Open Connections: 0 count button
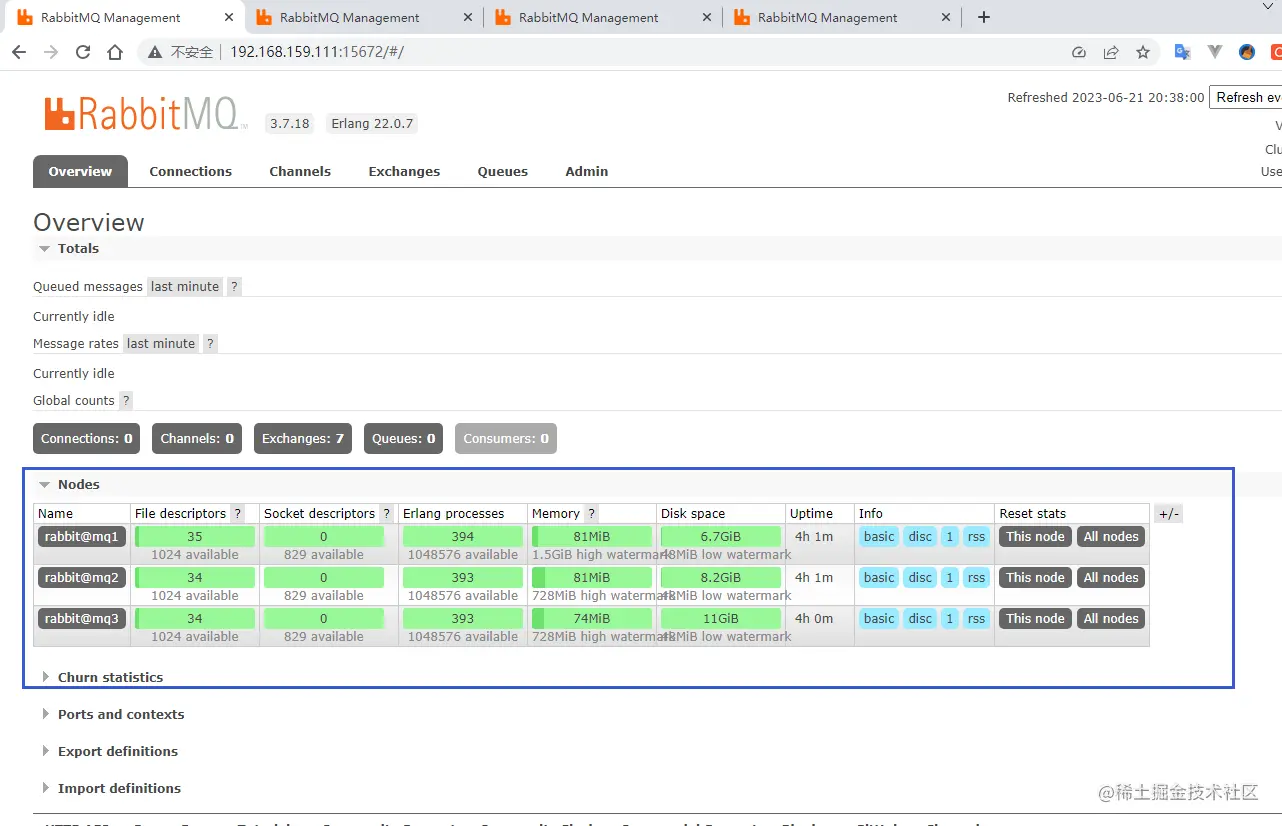Screen dimensions: 1282x826 [87, 439]
